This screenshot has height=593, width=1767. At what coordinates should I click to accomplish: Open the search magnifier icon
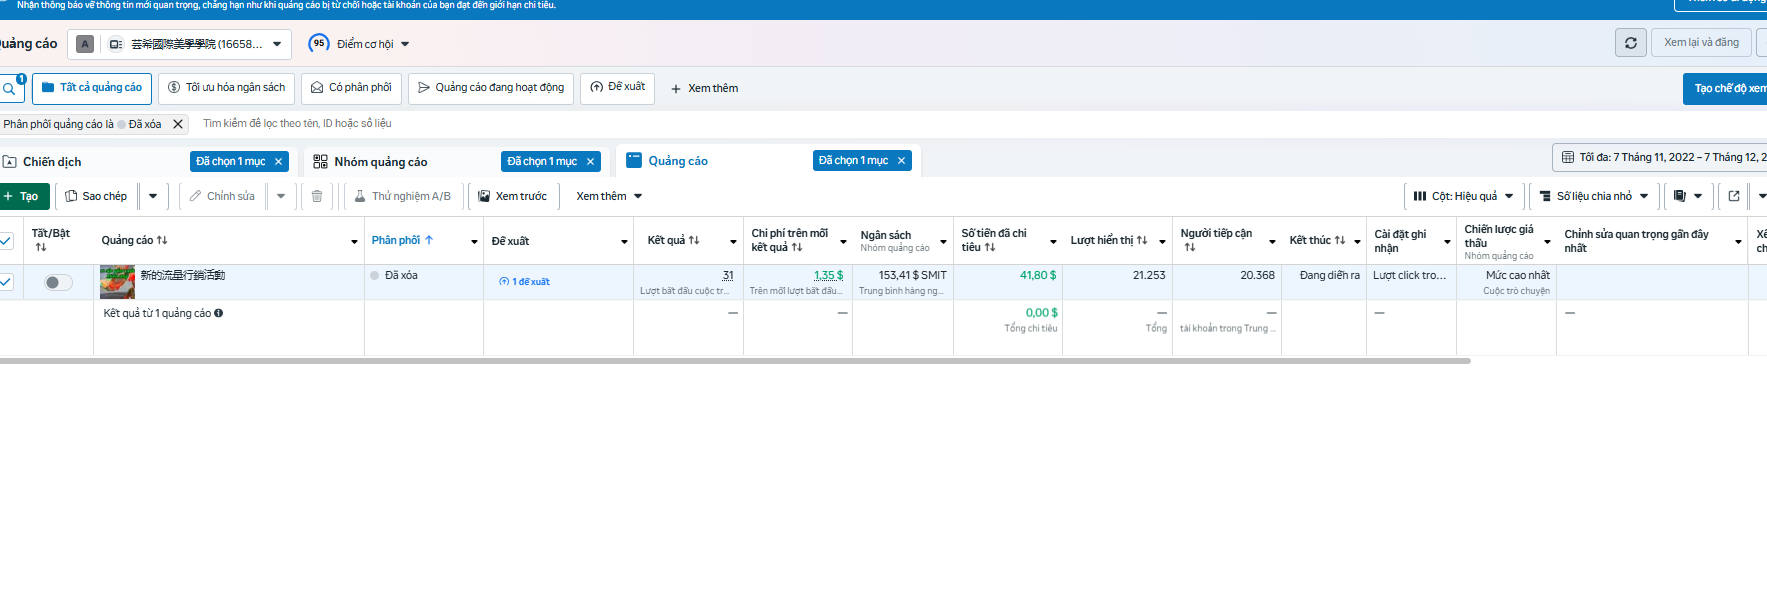click(x=9, y=89)
